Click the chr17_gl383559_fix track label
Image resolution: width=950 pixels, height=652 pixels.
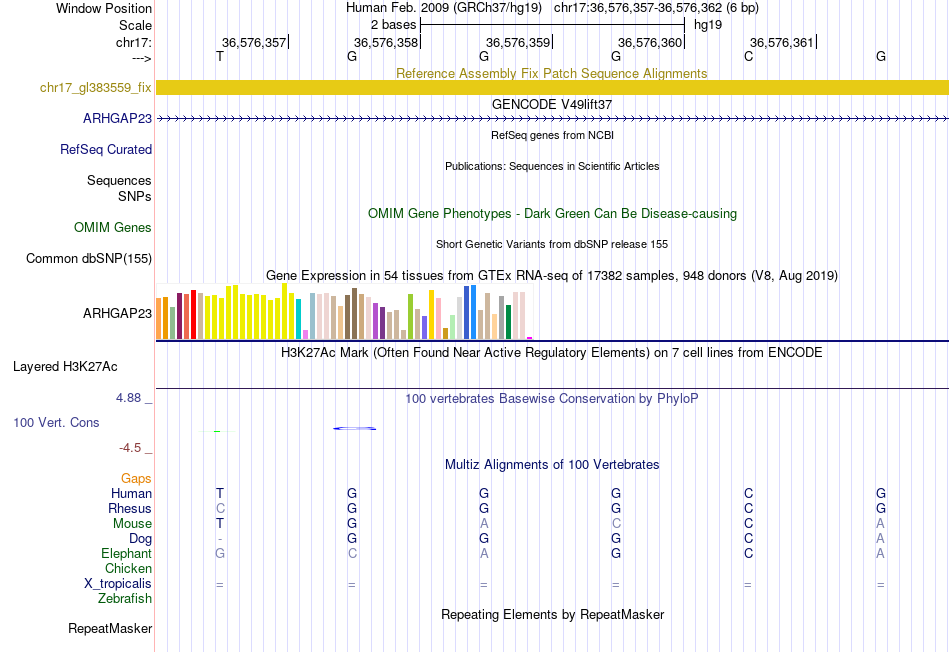click(x=95, y=88)
